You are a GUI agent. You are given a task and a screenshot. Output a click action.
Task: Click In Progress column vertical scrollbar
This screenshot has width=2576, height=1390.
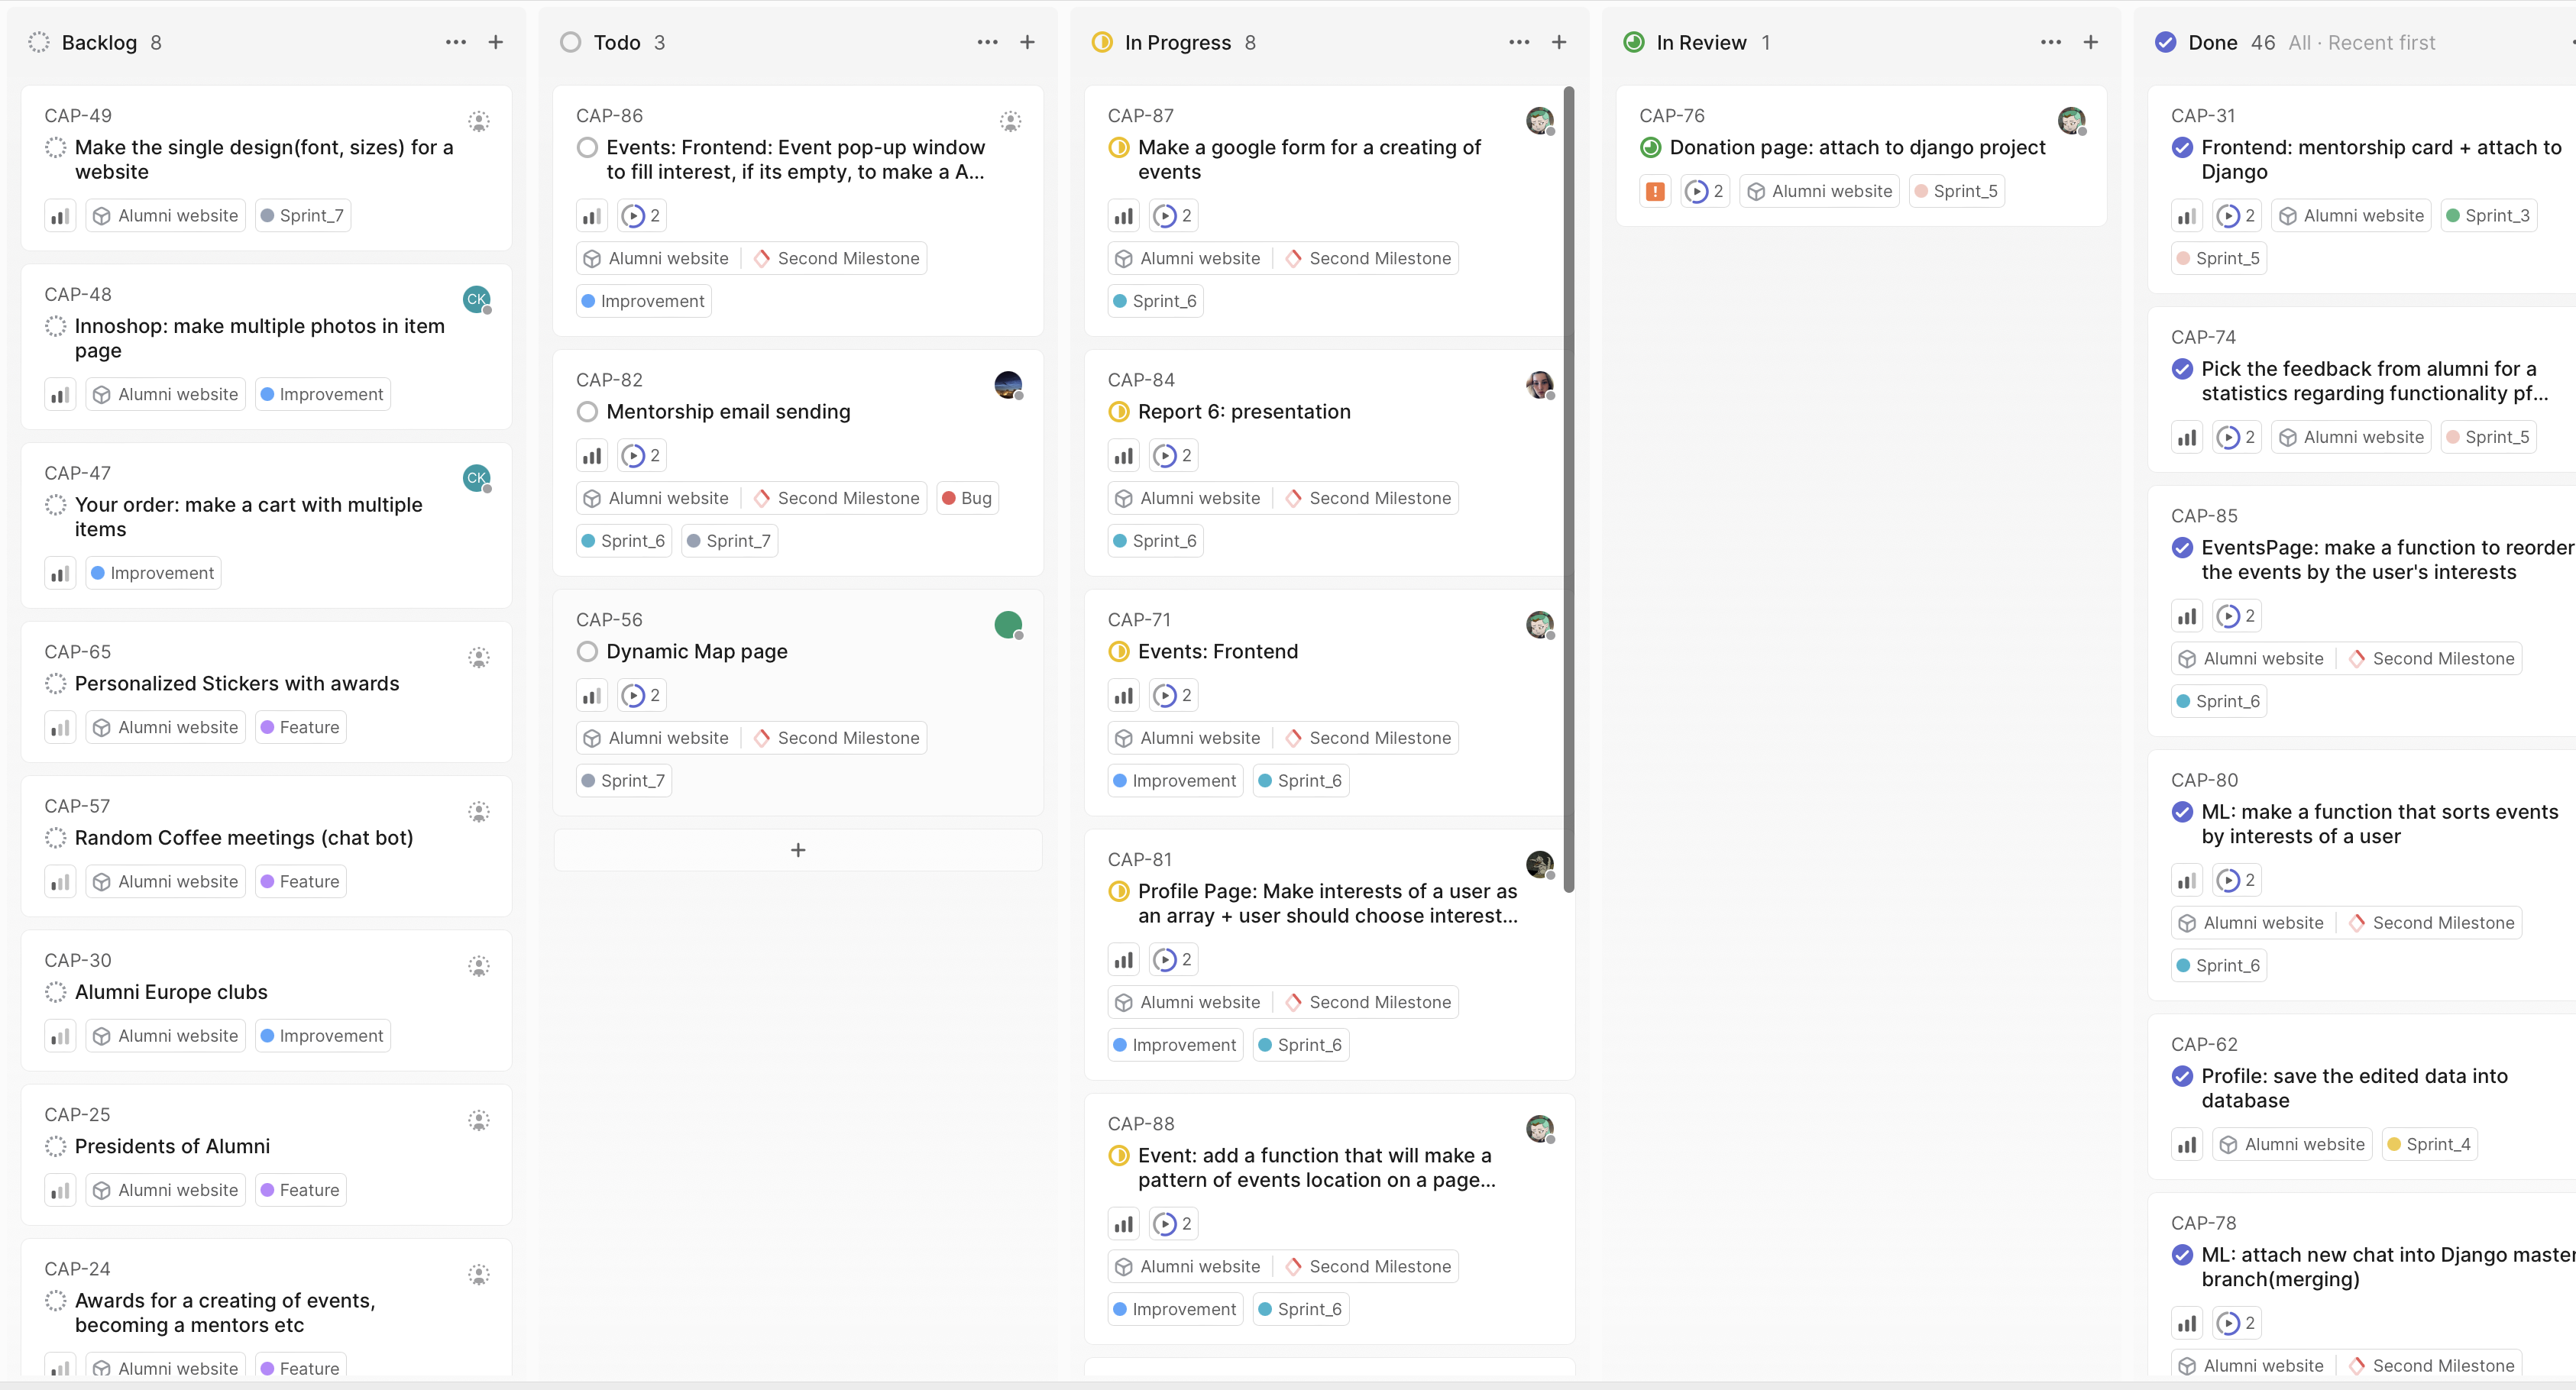pos(1569,490)
